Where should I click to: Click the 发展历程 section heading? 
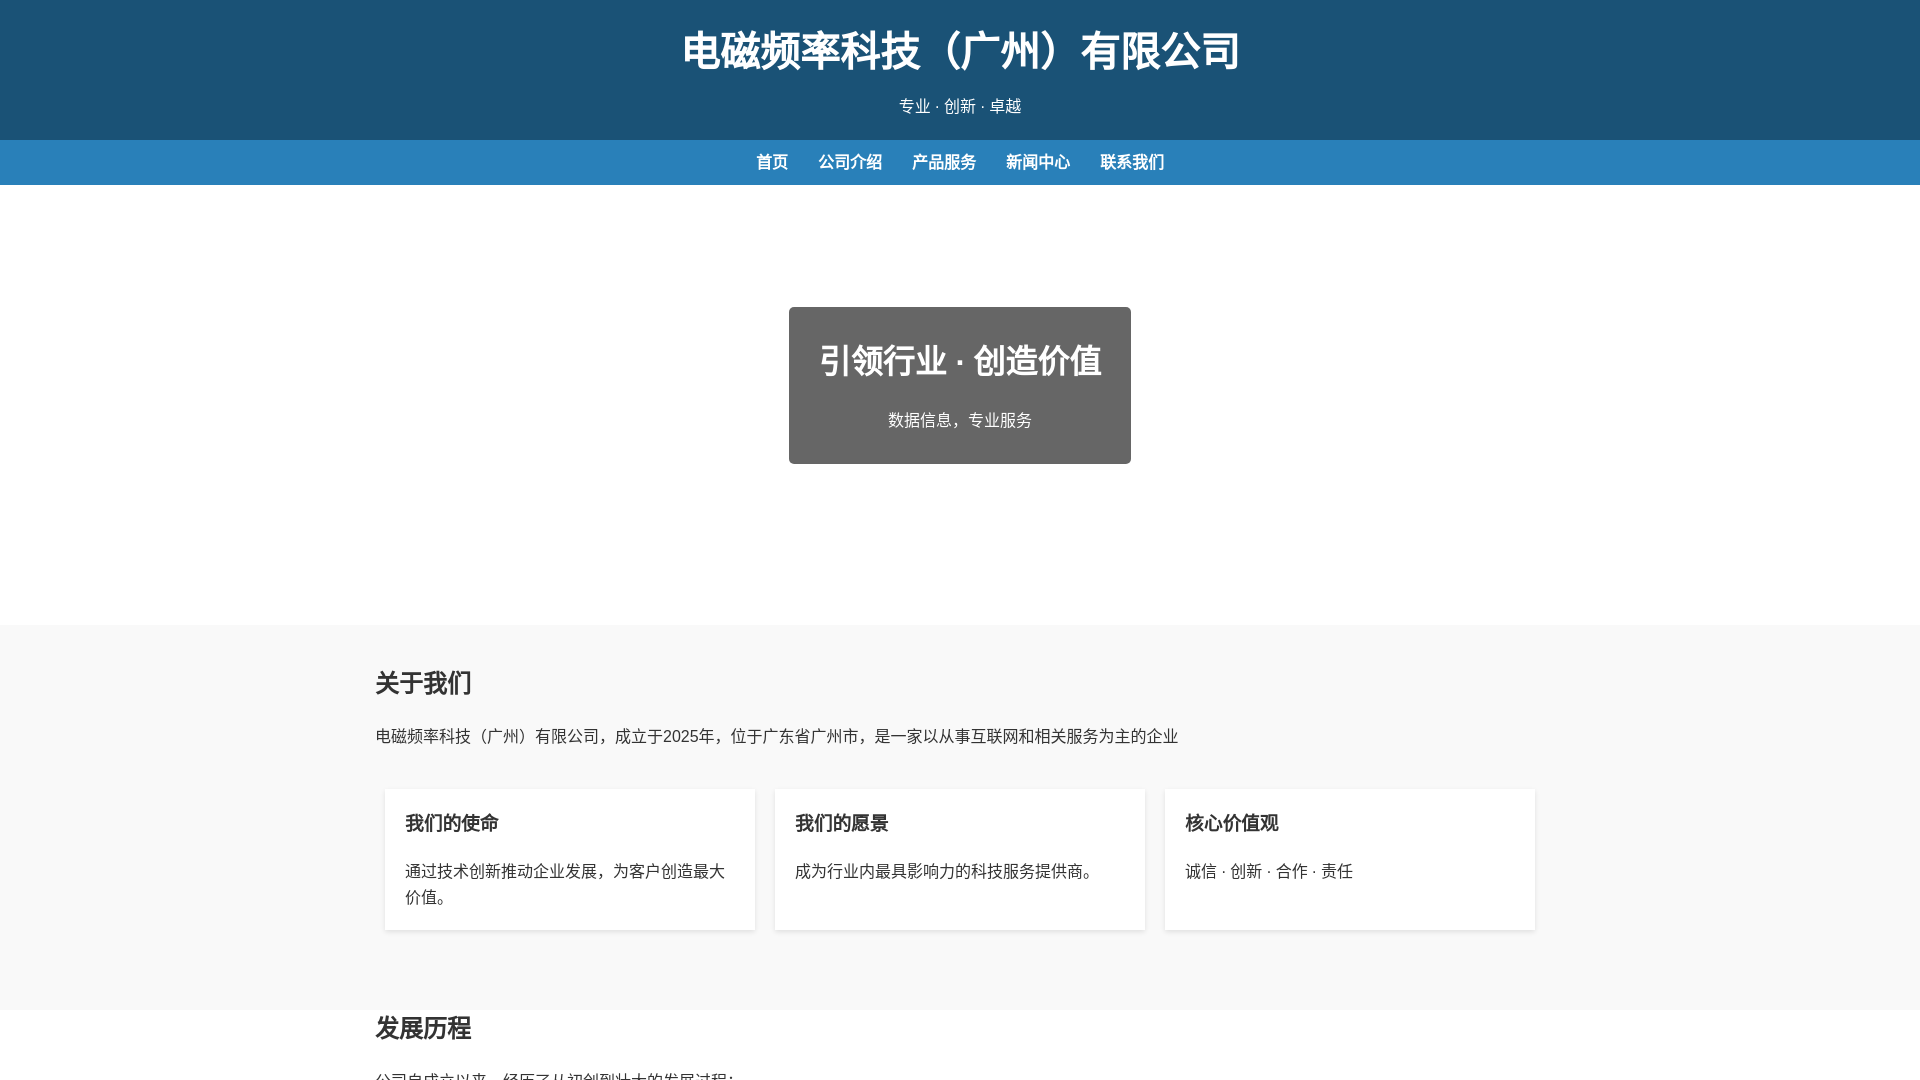423,1028
